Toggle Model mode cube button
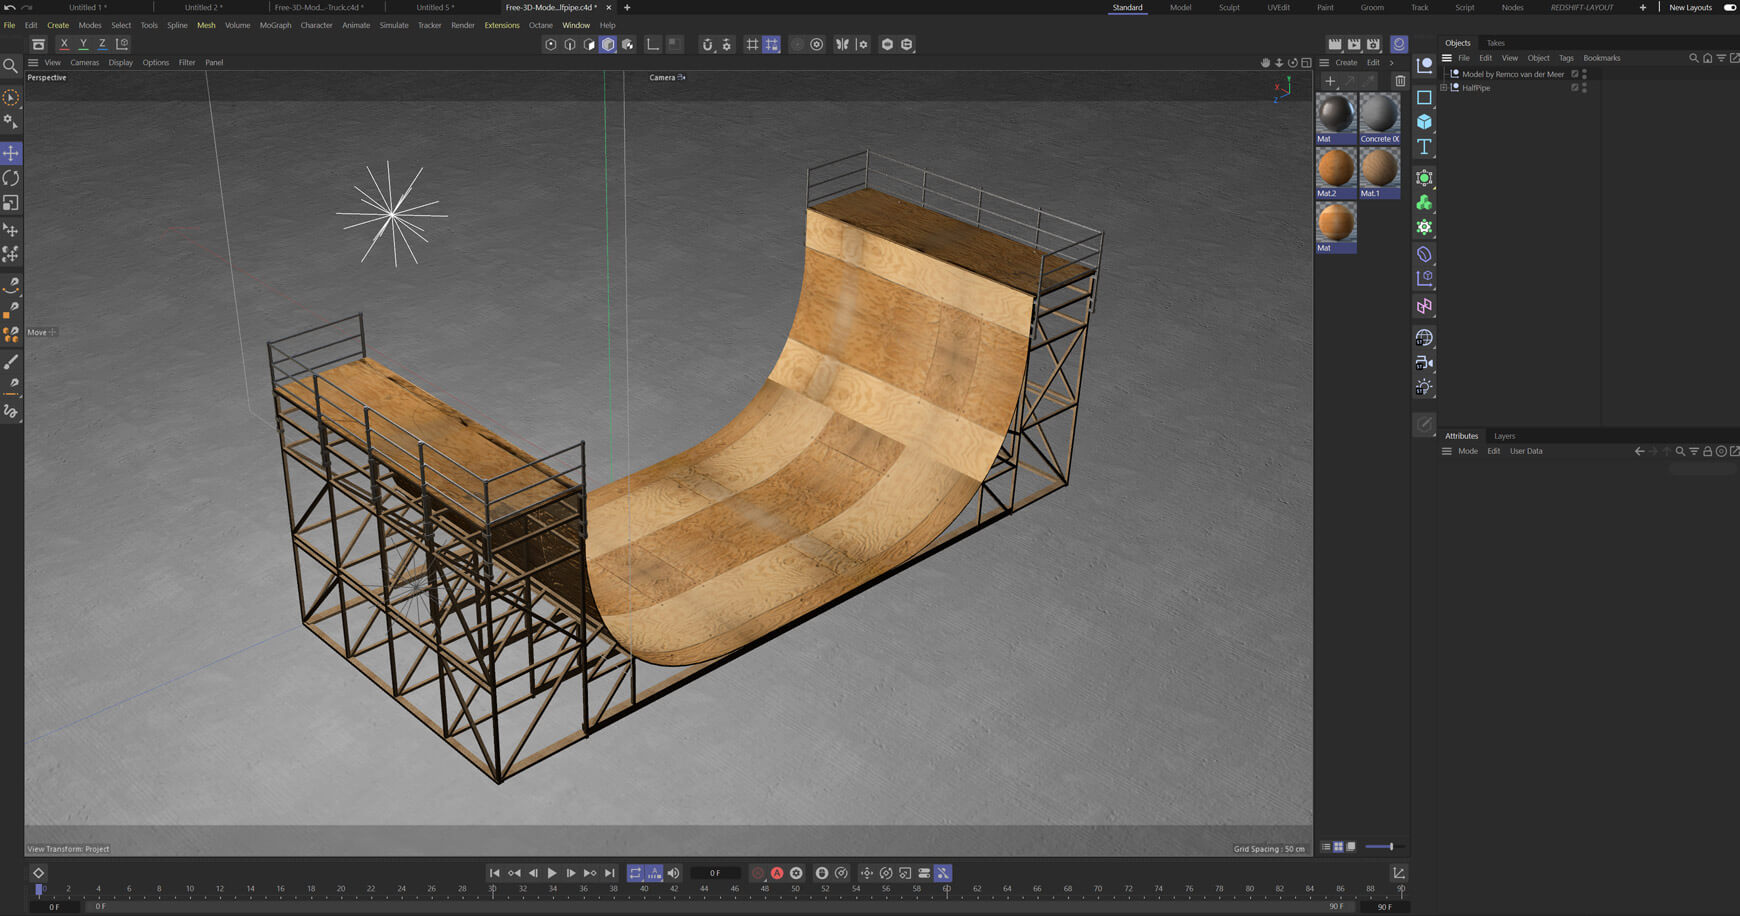 [608, 44]
